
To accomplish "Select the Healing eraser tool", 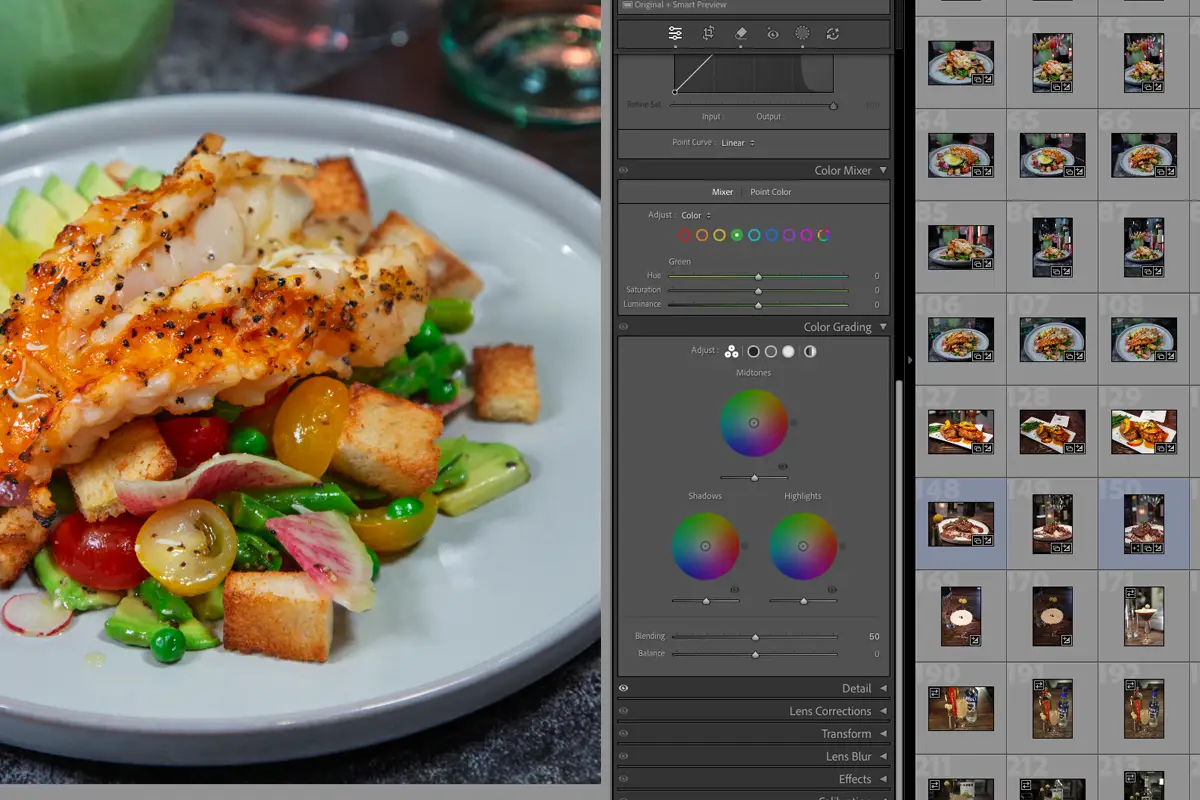I will 741,33.
